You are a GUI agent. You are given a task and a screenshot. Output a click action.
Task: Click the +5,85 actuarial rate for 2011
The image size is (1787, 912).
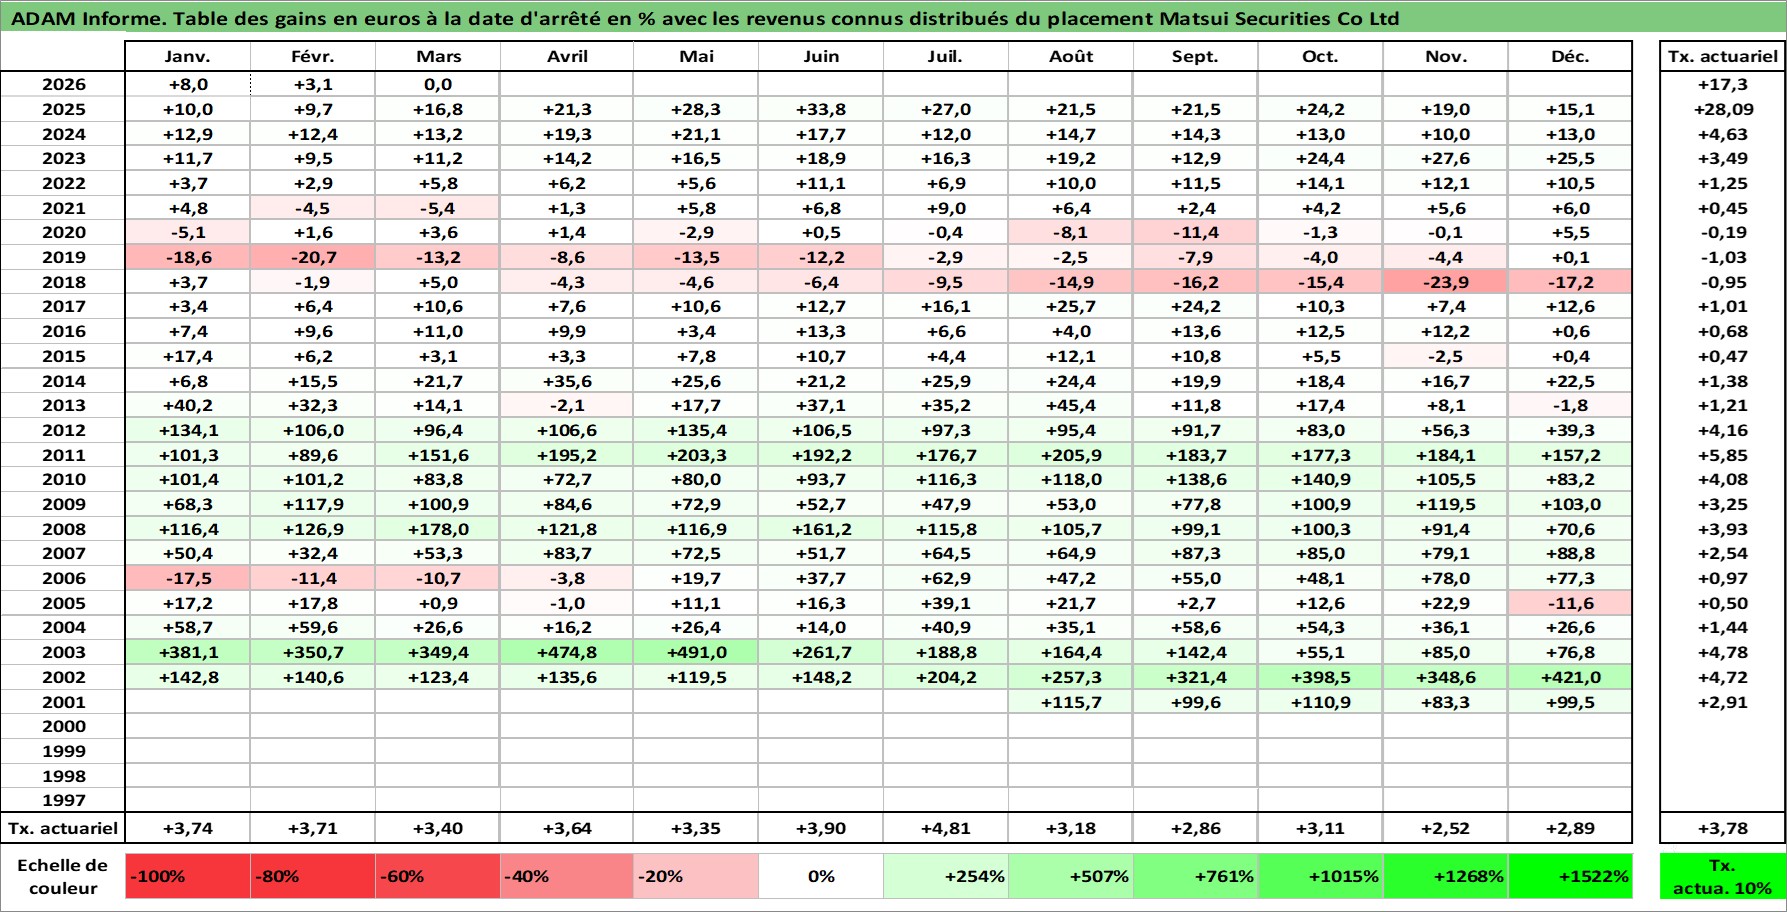pyautogui.click(x=1722, y=455)
